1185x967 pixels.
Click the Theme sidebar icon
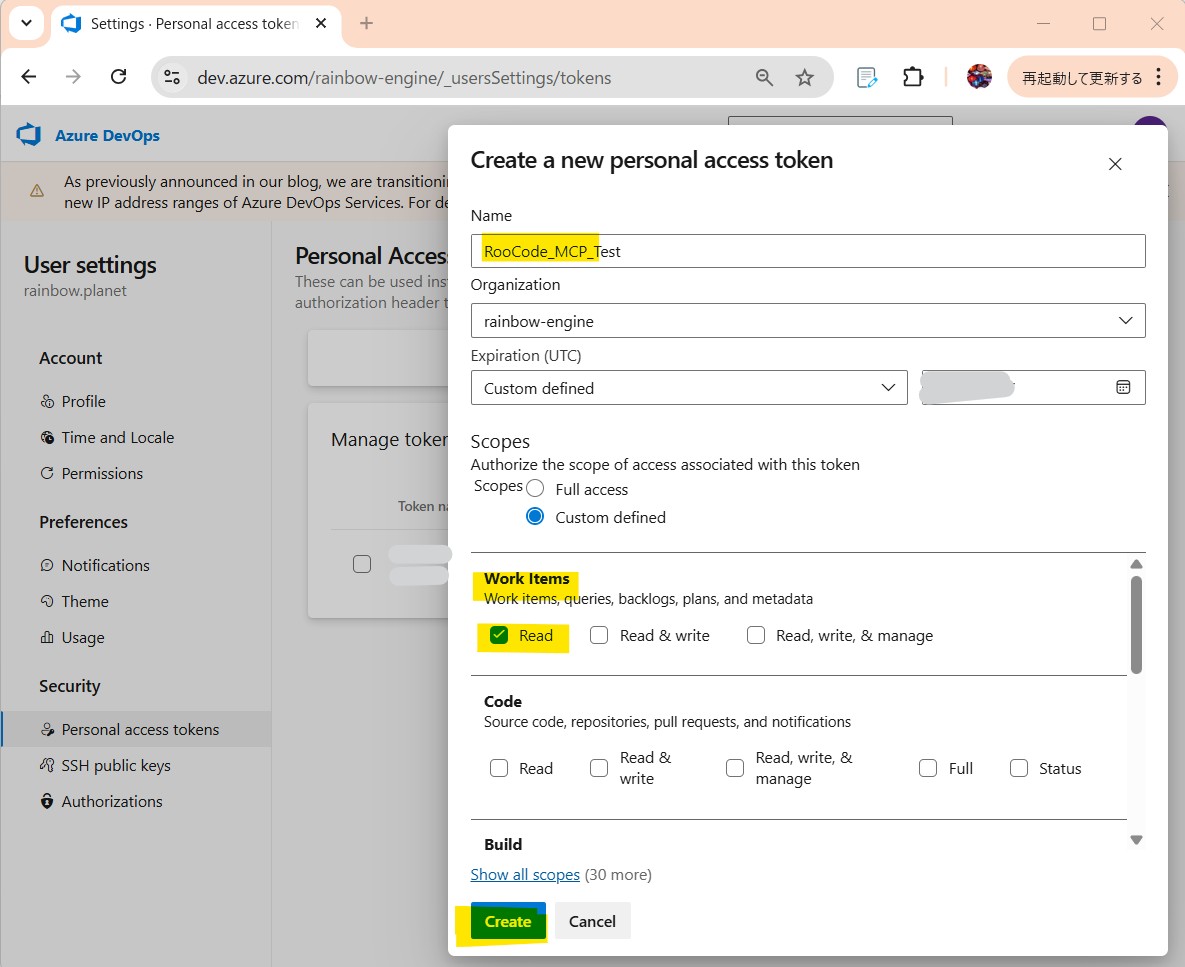pyautogui.click(x=47, y=601)
